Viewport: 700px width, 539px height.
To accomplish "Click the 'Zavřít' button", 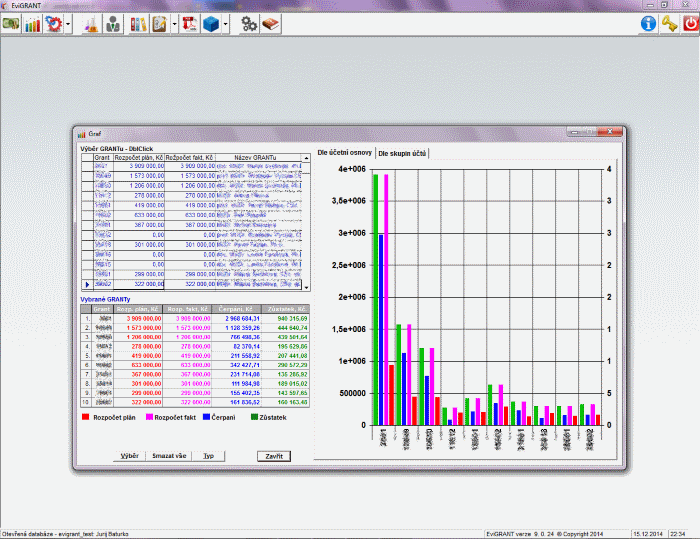I will [x=274, y=455].
